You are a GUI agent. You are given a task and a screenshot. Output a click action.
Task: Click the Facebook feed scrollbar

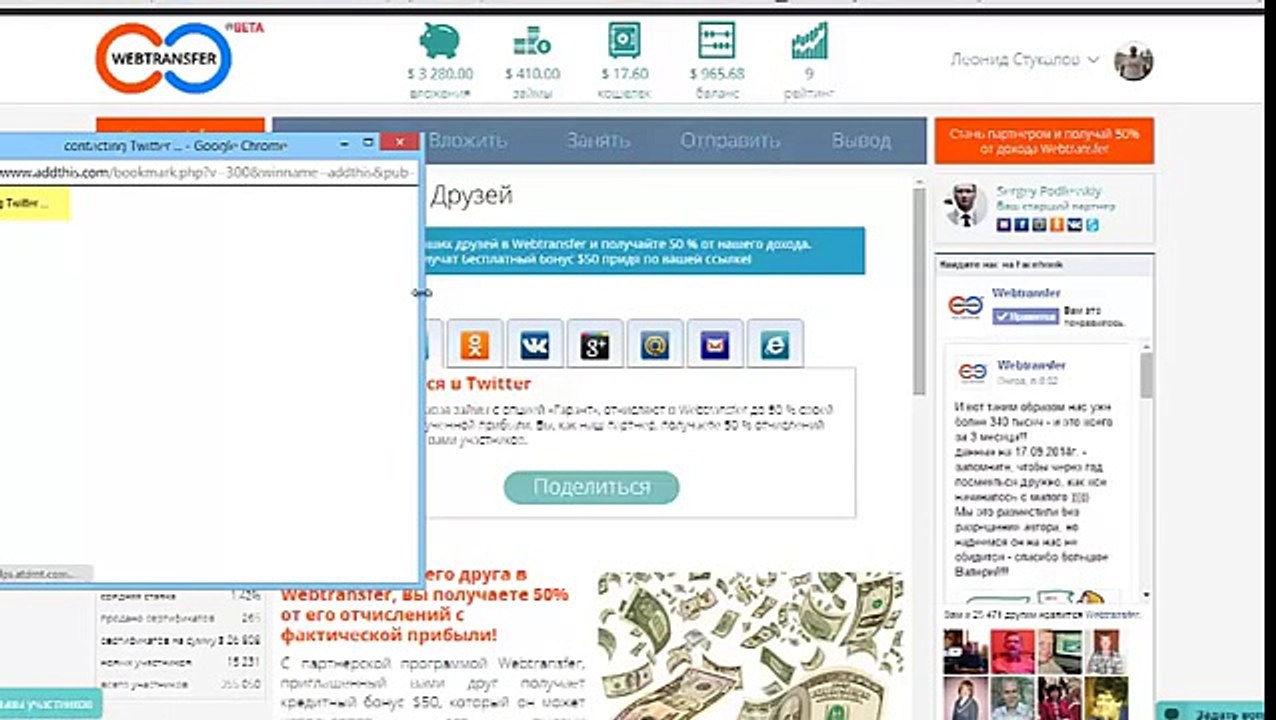click(x=1146, y=375)
